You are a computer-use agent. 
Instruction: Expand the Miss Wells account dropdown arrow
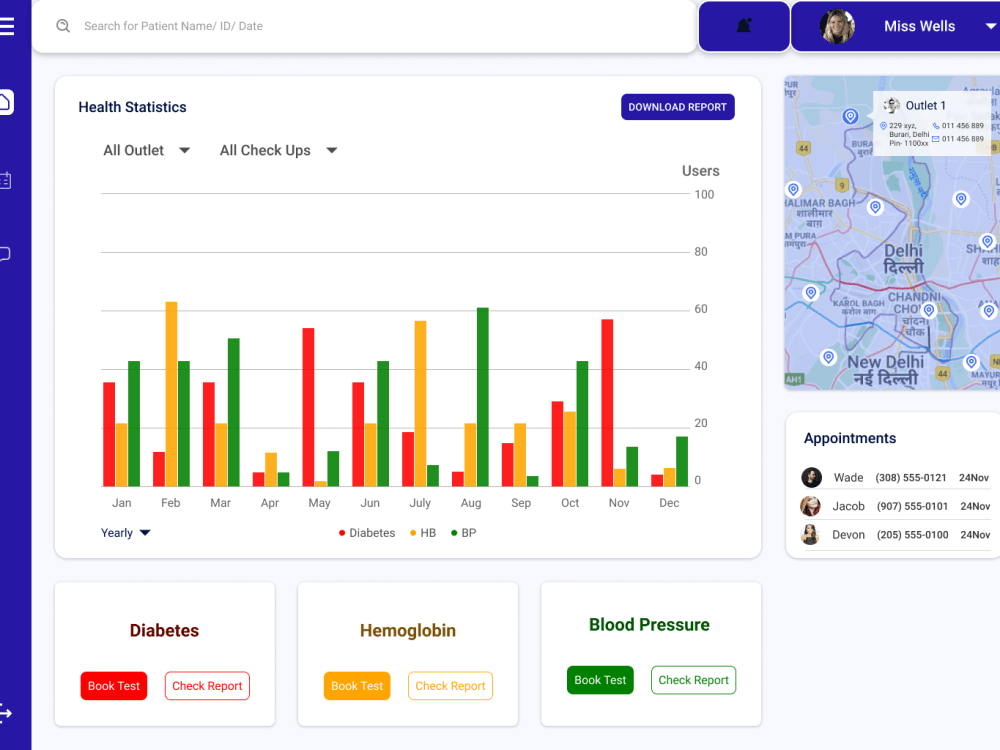[990, 26]
